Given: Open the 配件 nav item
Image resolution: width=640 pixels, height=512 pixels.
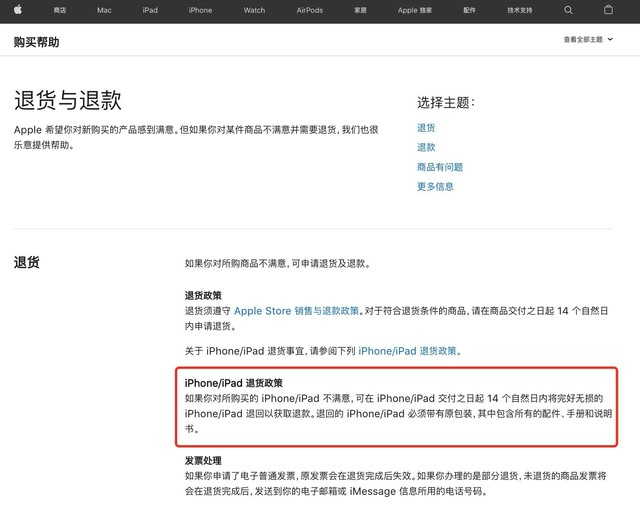Looking at the screenshot, I should click(x=469, y=10).
